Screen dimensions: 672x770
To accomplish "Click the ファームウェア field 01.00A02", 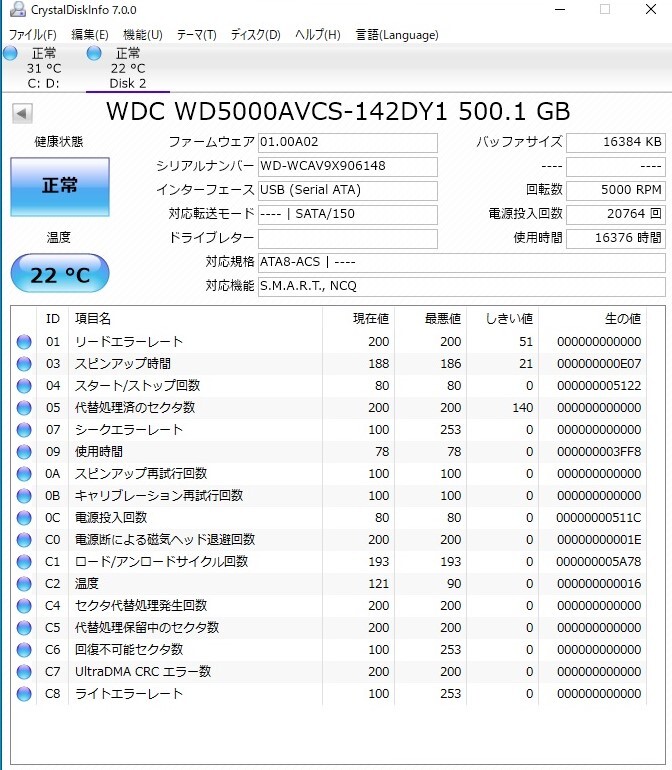I will (348, 142).
